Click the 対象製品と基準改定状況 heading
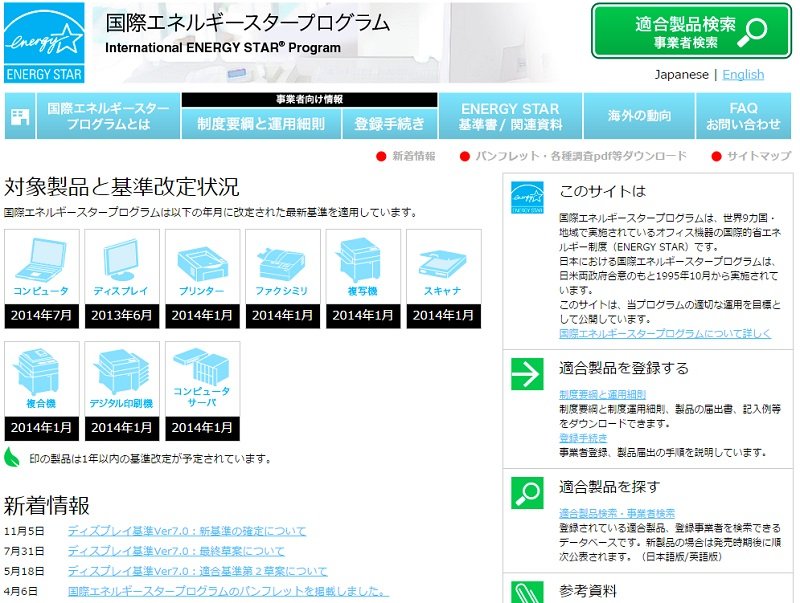The image size is (800, 603). tap(121, 187)
